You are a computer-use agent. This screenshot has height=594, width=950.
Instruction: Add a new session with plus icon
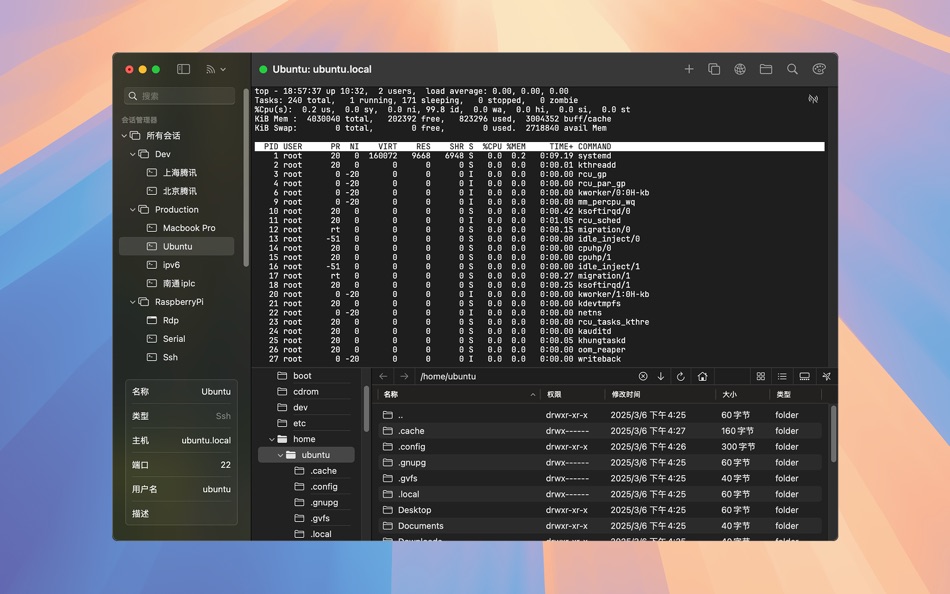[688, 69]
